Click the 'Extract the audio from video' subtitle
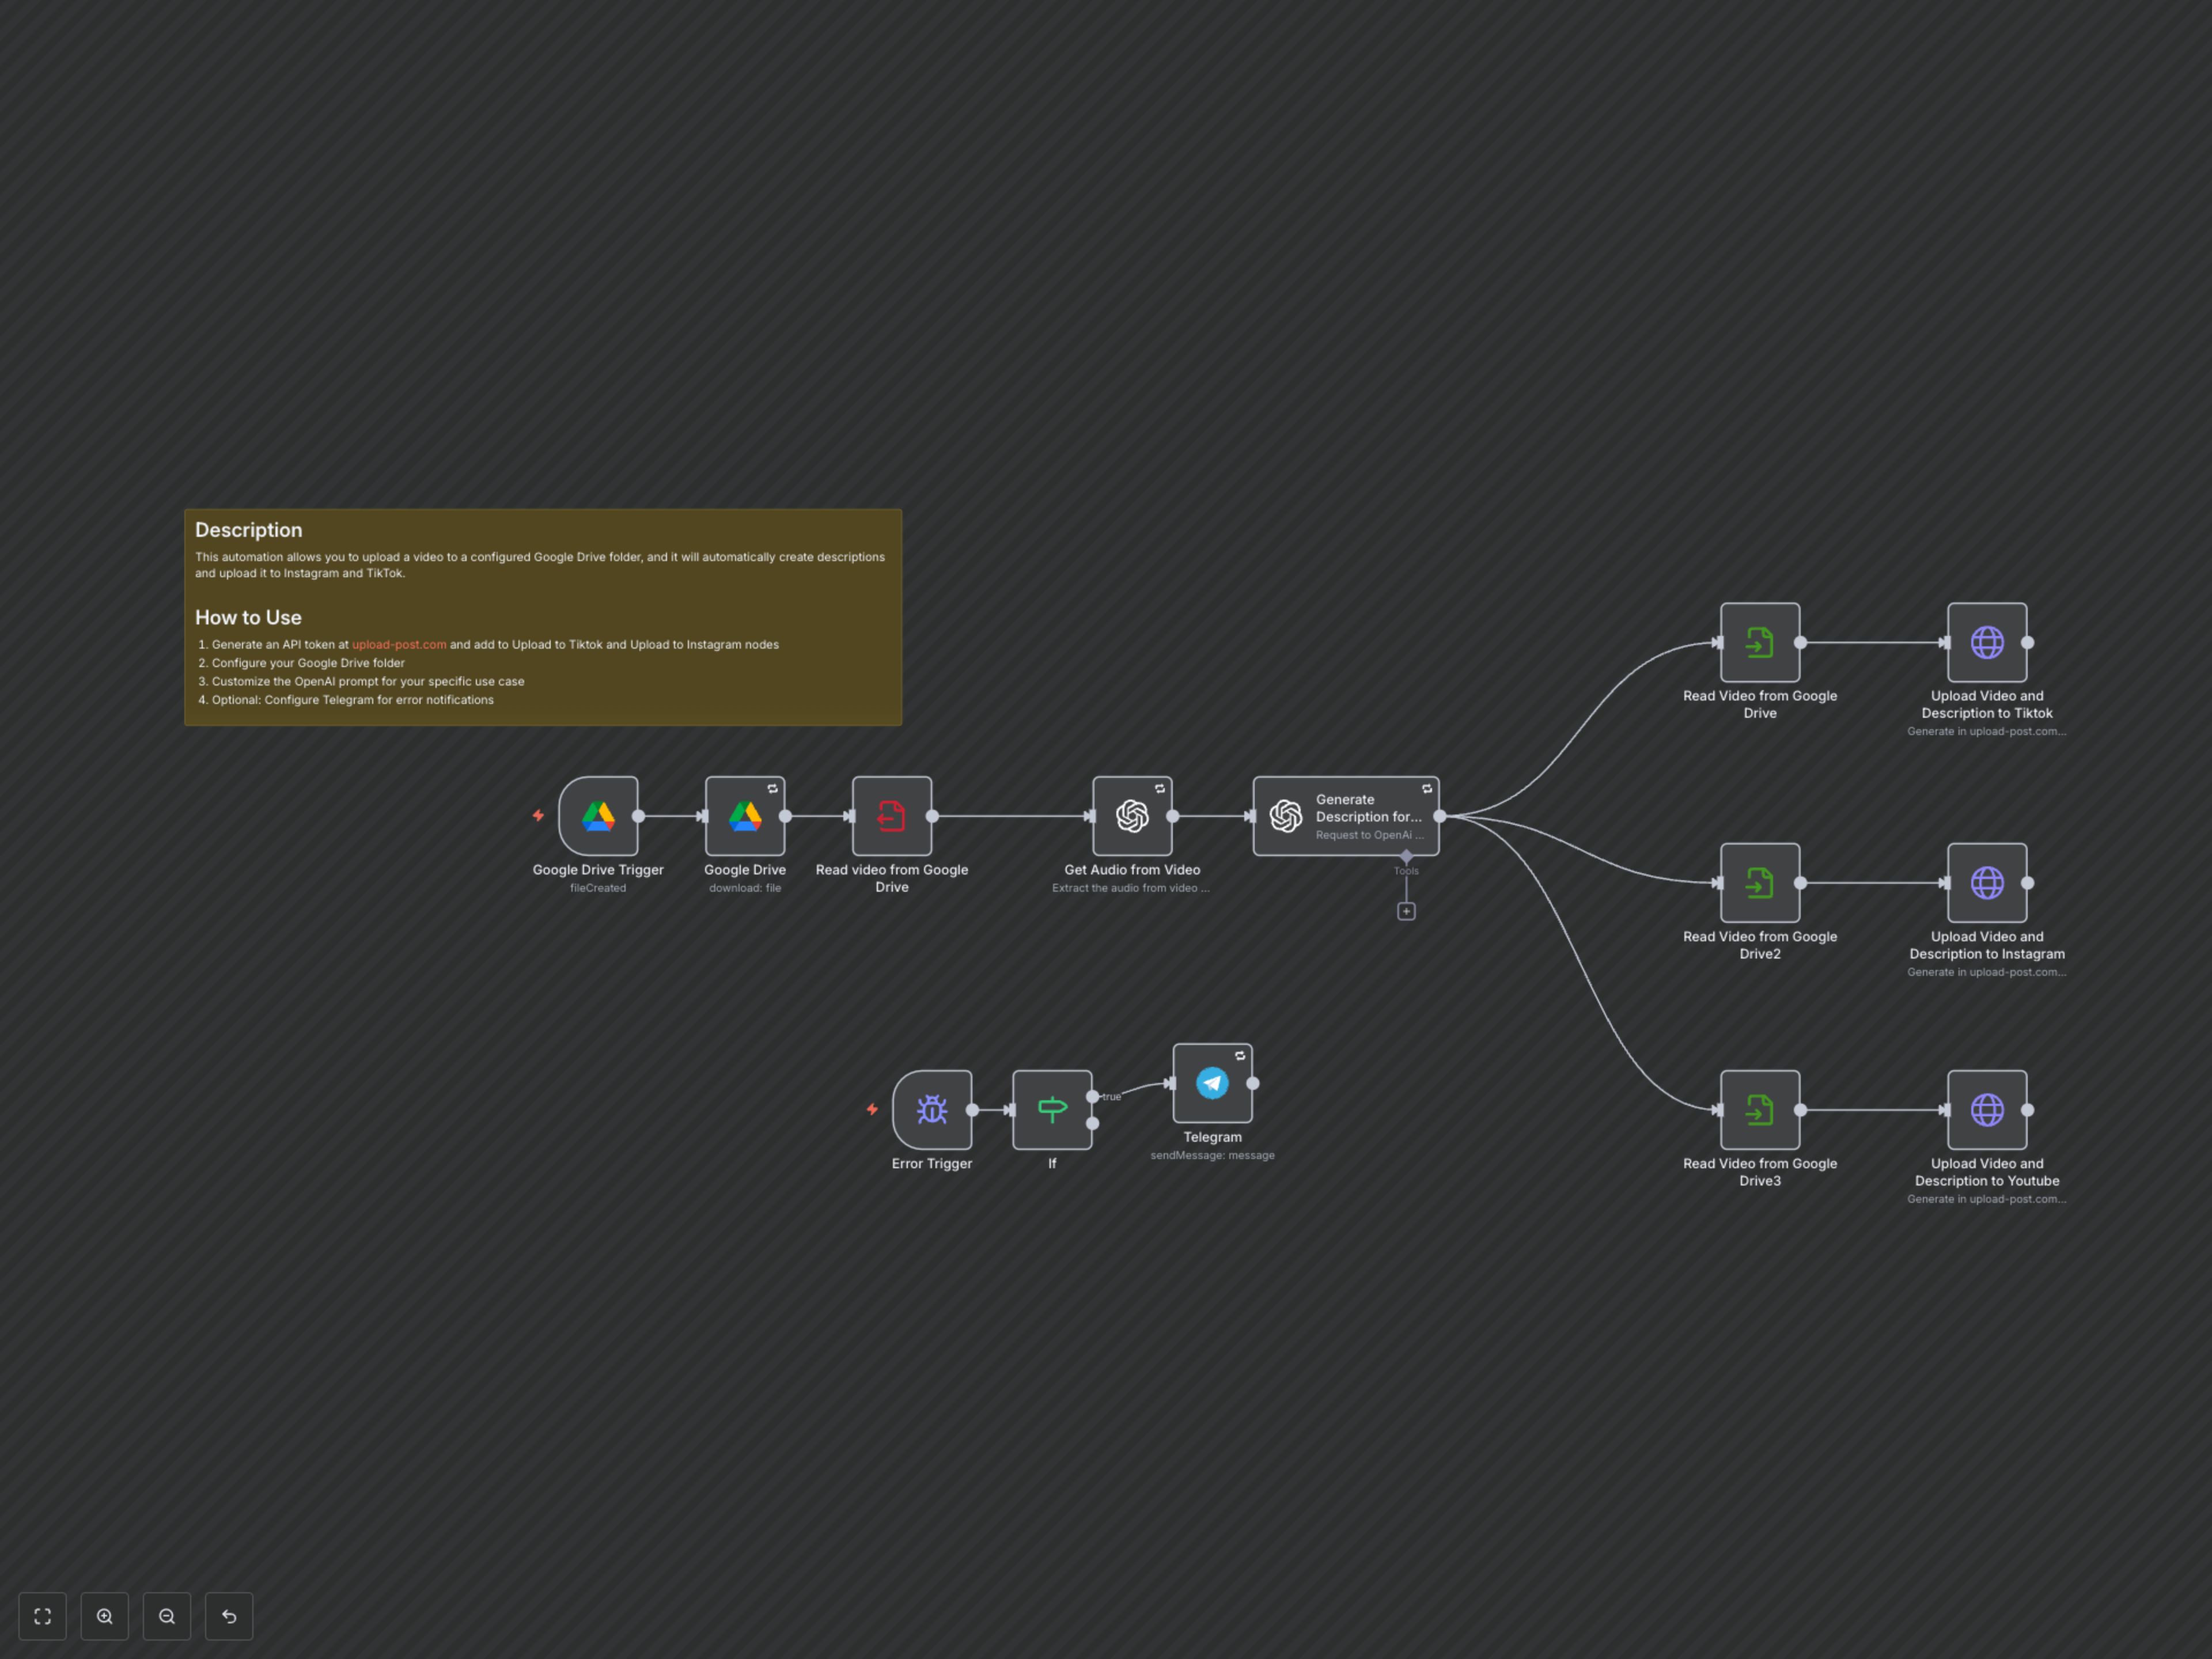2212x1659 pixels. click(x=1131, y=888)
